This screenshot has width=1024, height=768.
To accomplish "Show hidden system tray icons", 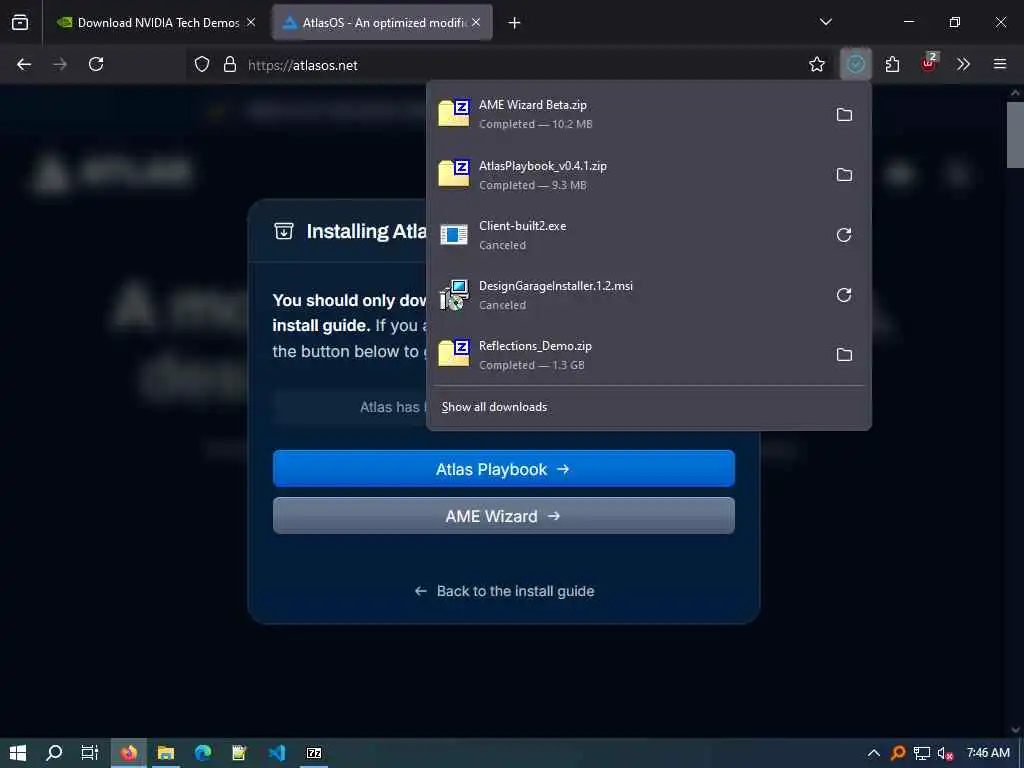I will click(x=873, y=753).
